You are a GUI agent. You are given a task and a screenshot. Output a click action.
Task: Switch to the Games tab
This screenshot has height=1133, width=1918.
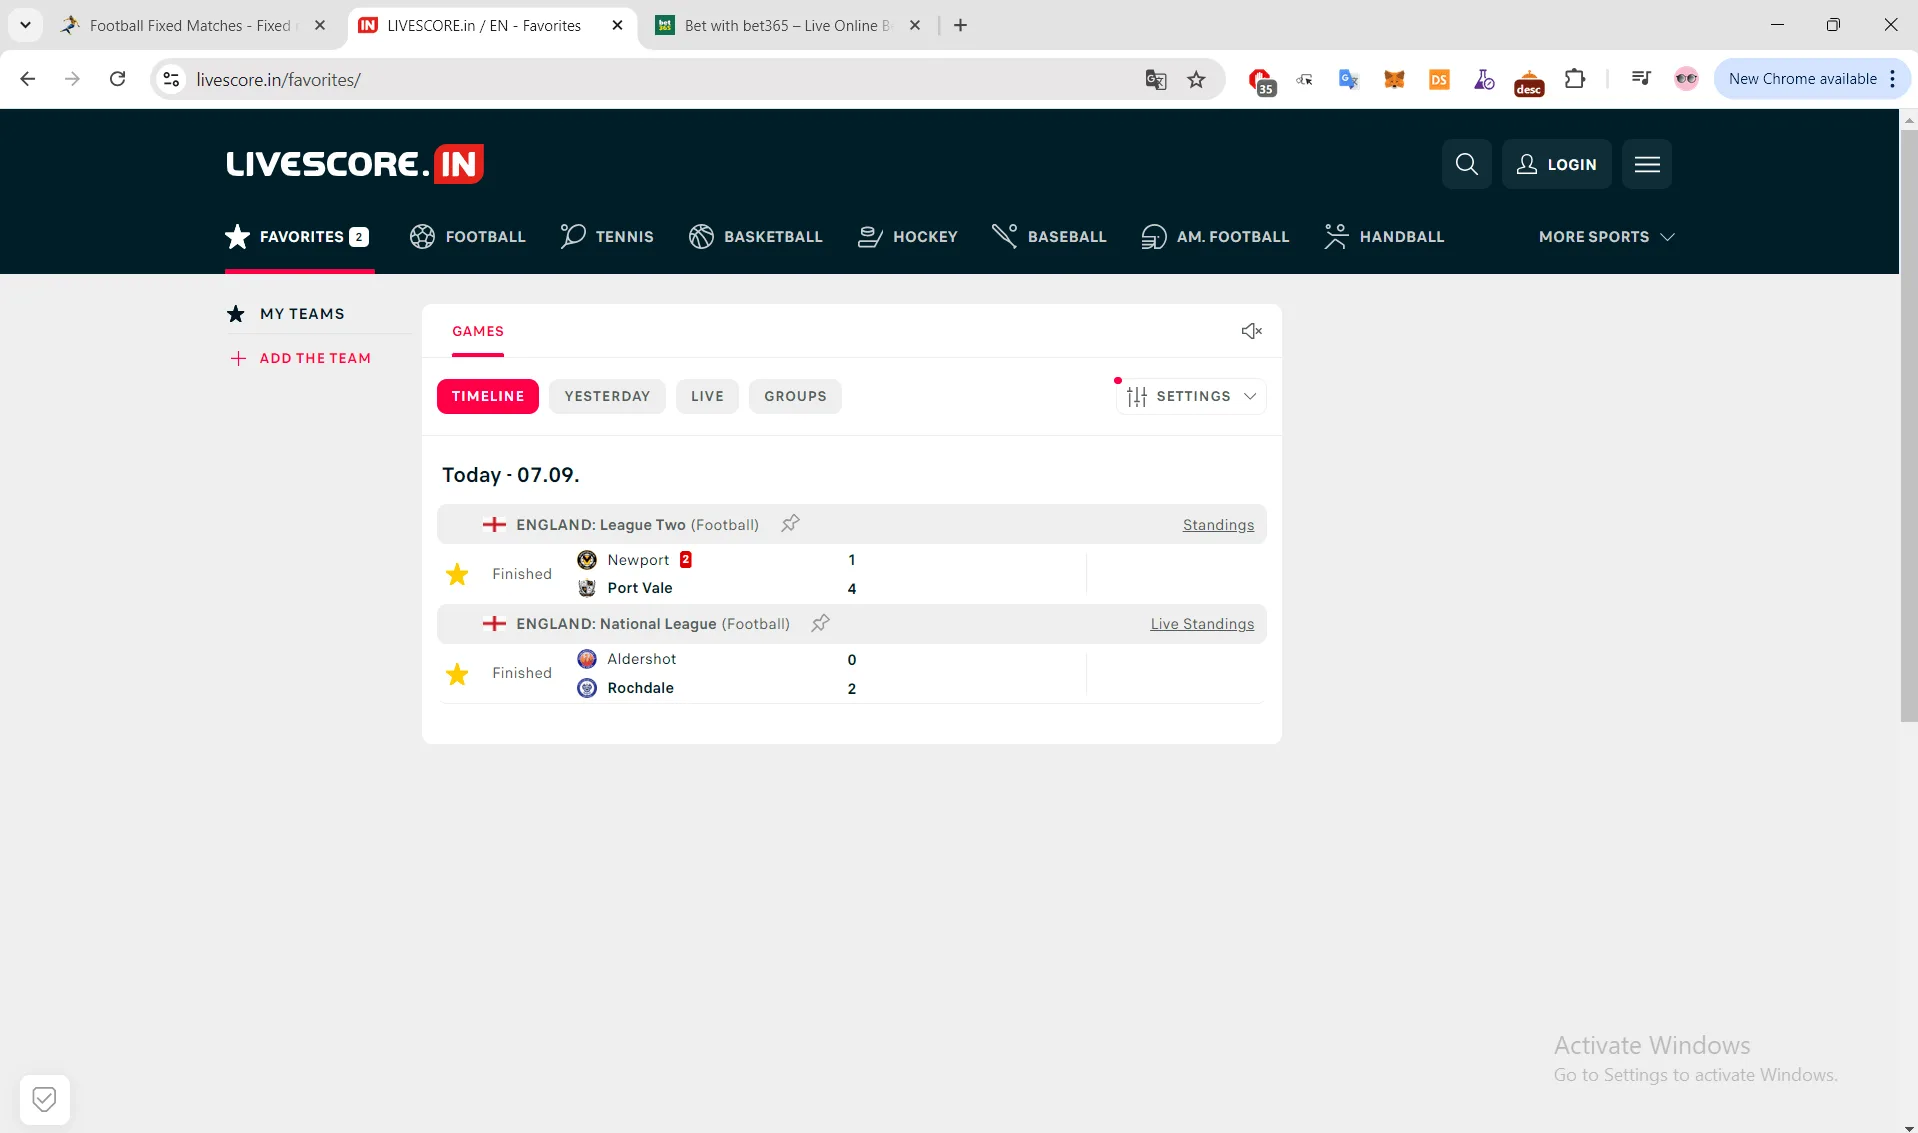click(478, 331)
